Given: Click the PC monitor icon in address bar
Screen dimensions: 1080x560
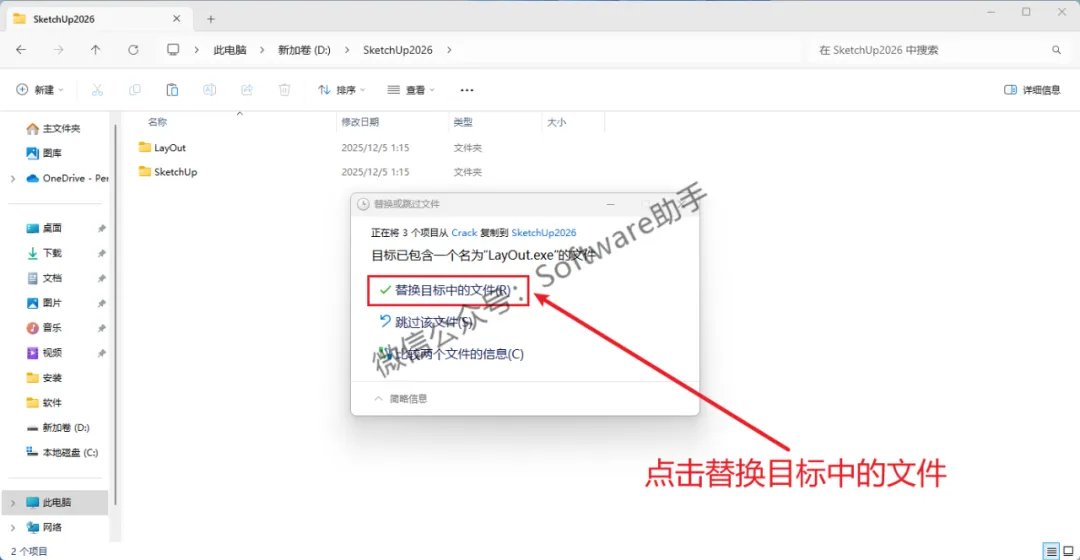Looking at the screenshot, I should coord(173,50).
